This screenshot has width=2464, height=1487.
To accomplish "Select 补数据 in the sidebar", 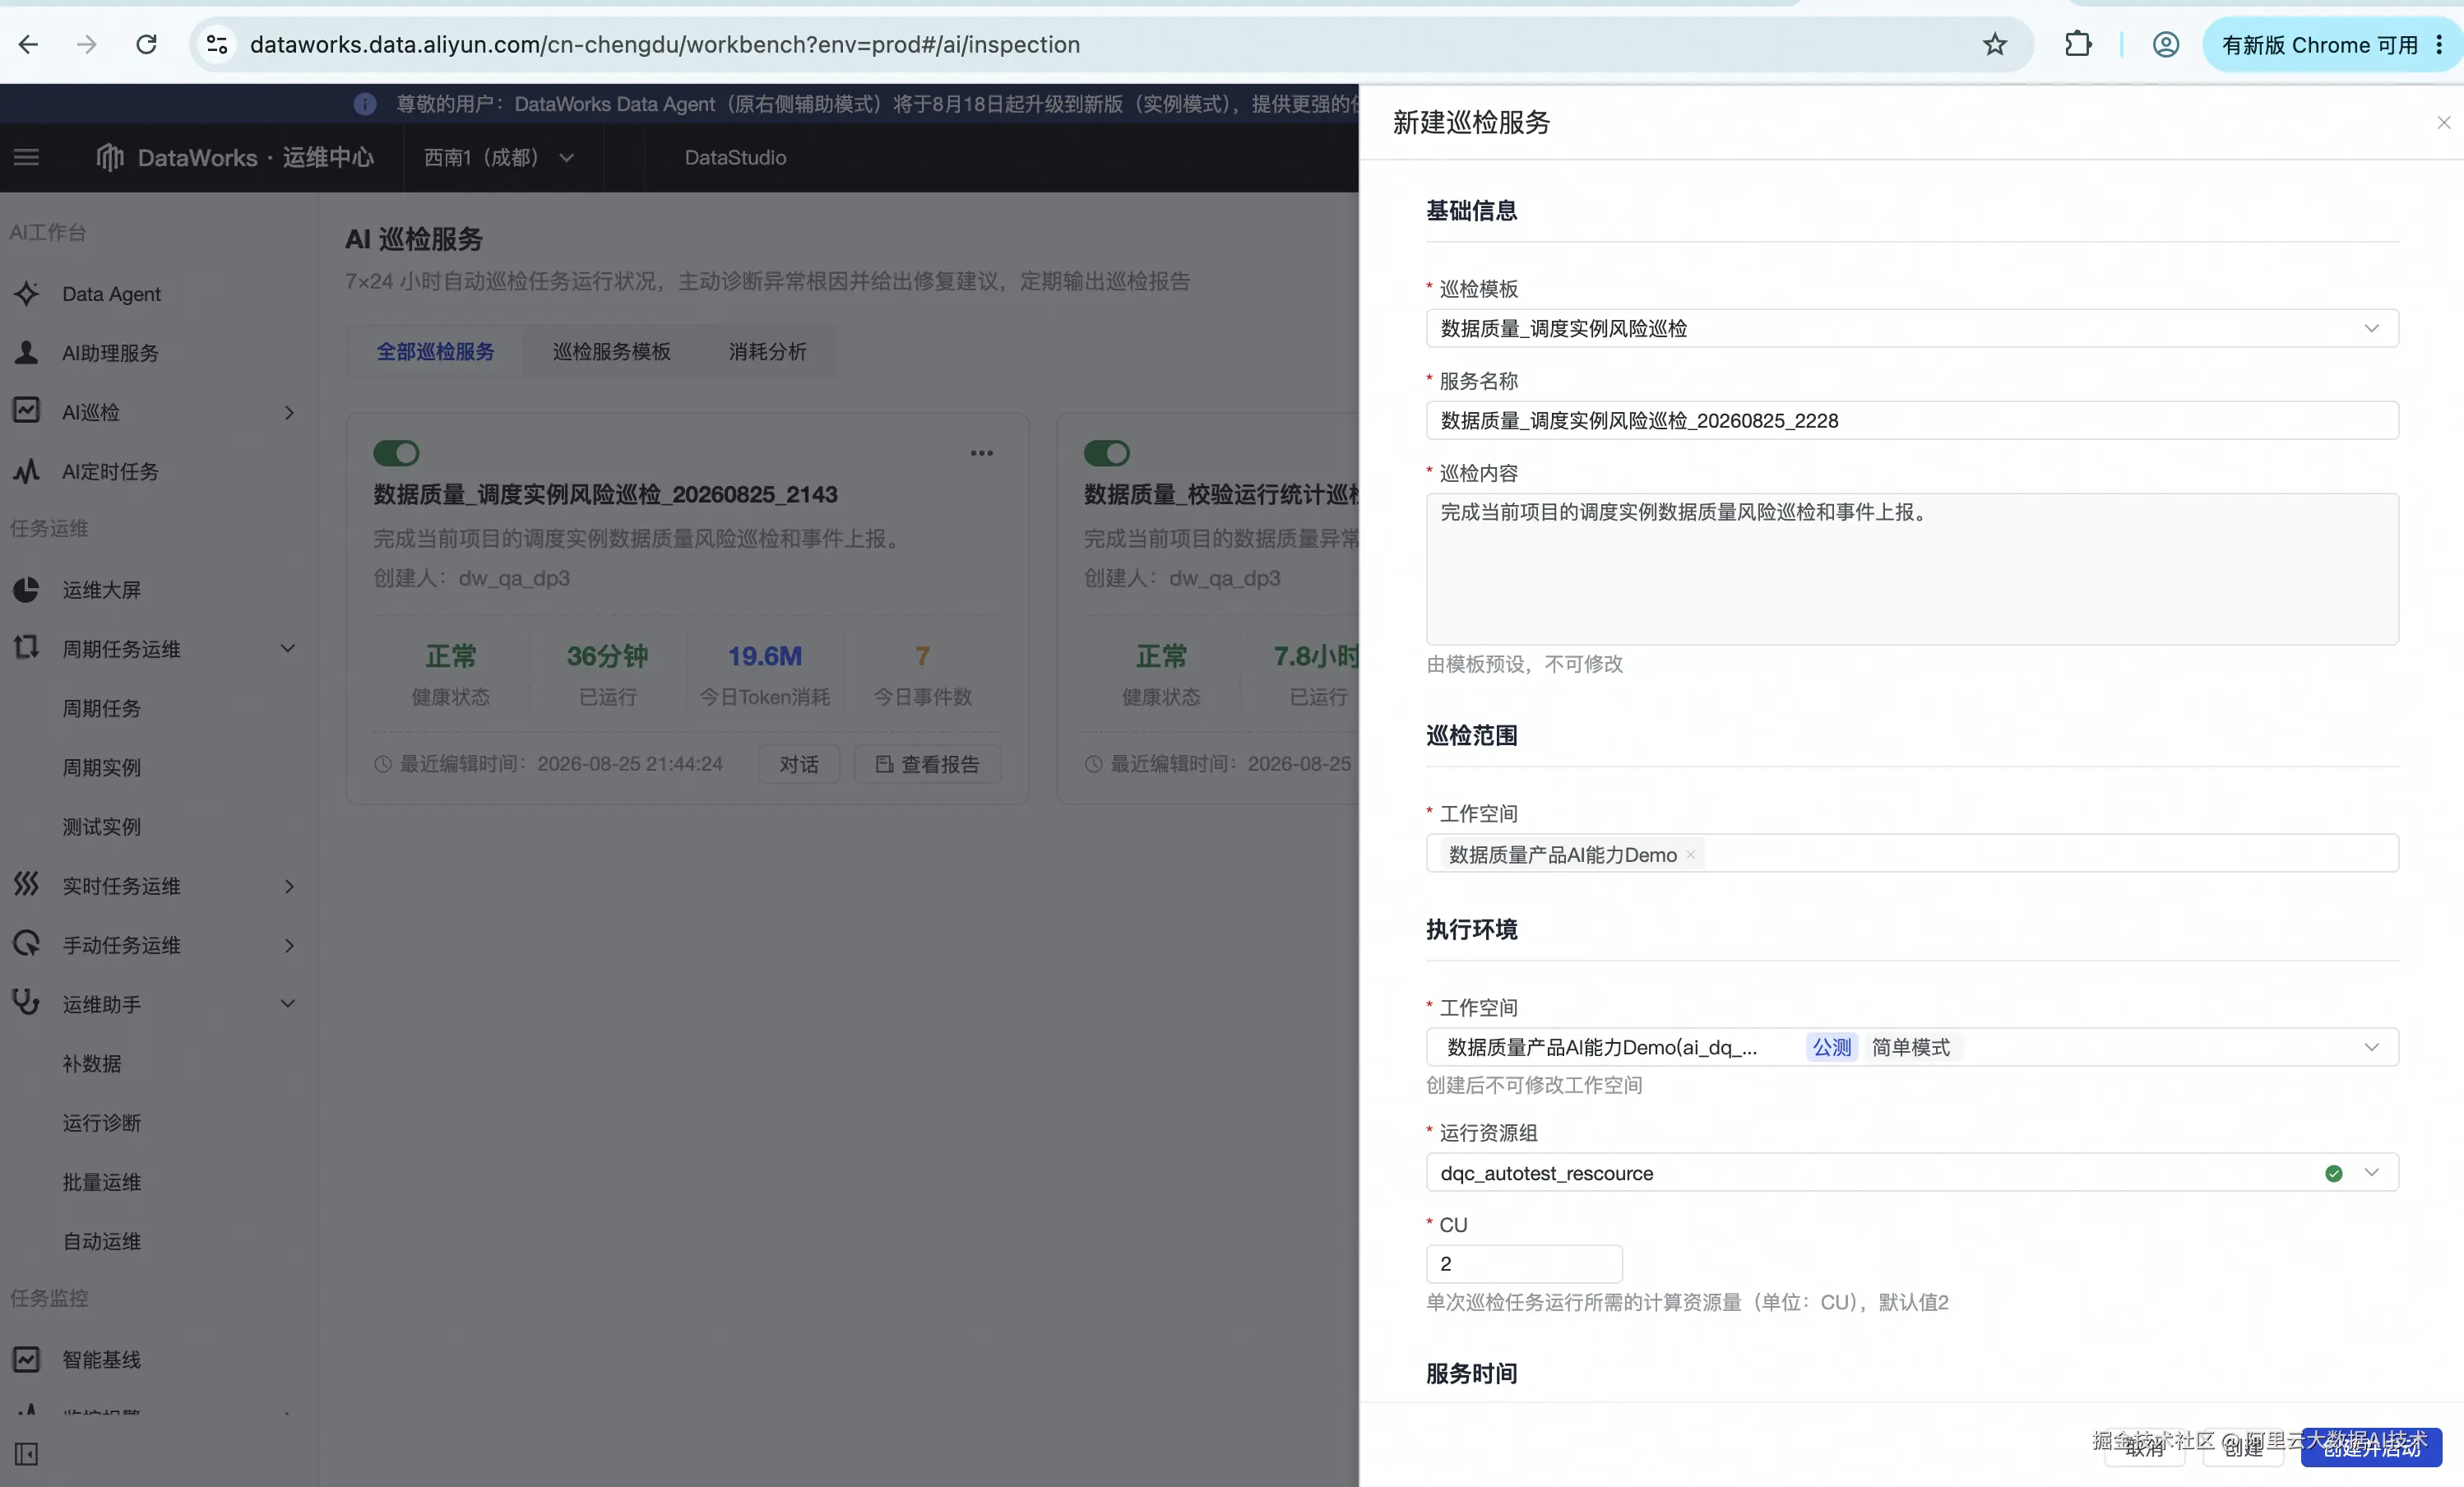I will (x=91, y=1063).
